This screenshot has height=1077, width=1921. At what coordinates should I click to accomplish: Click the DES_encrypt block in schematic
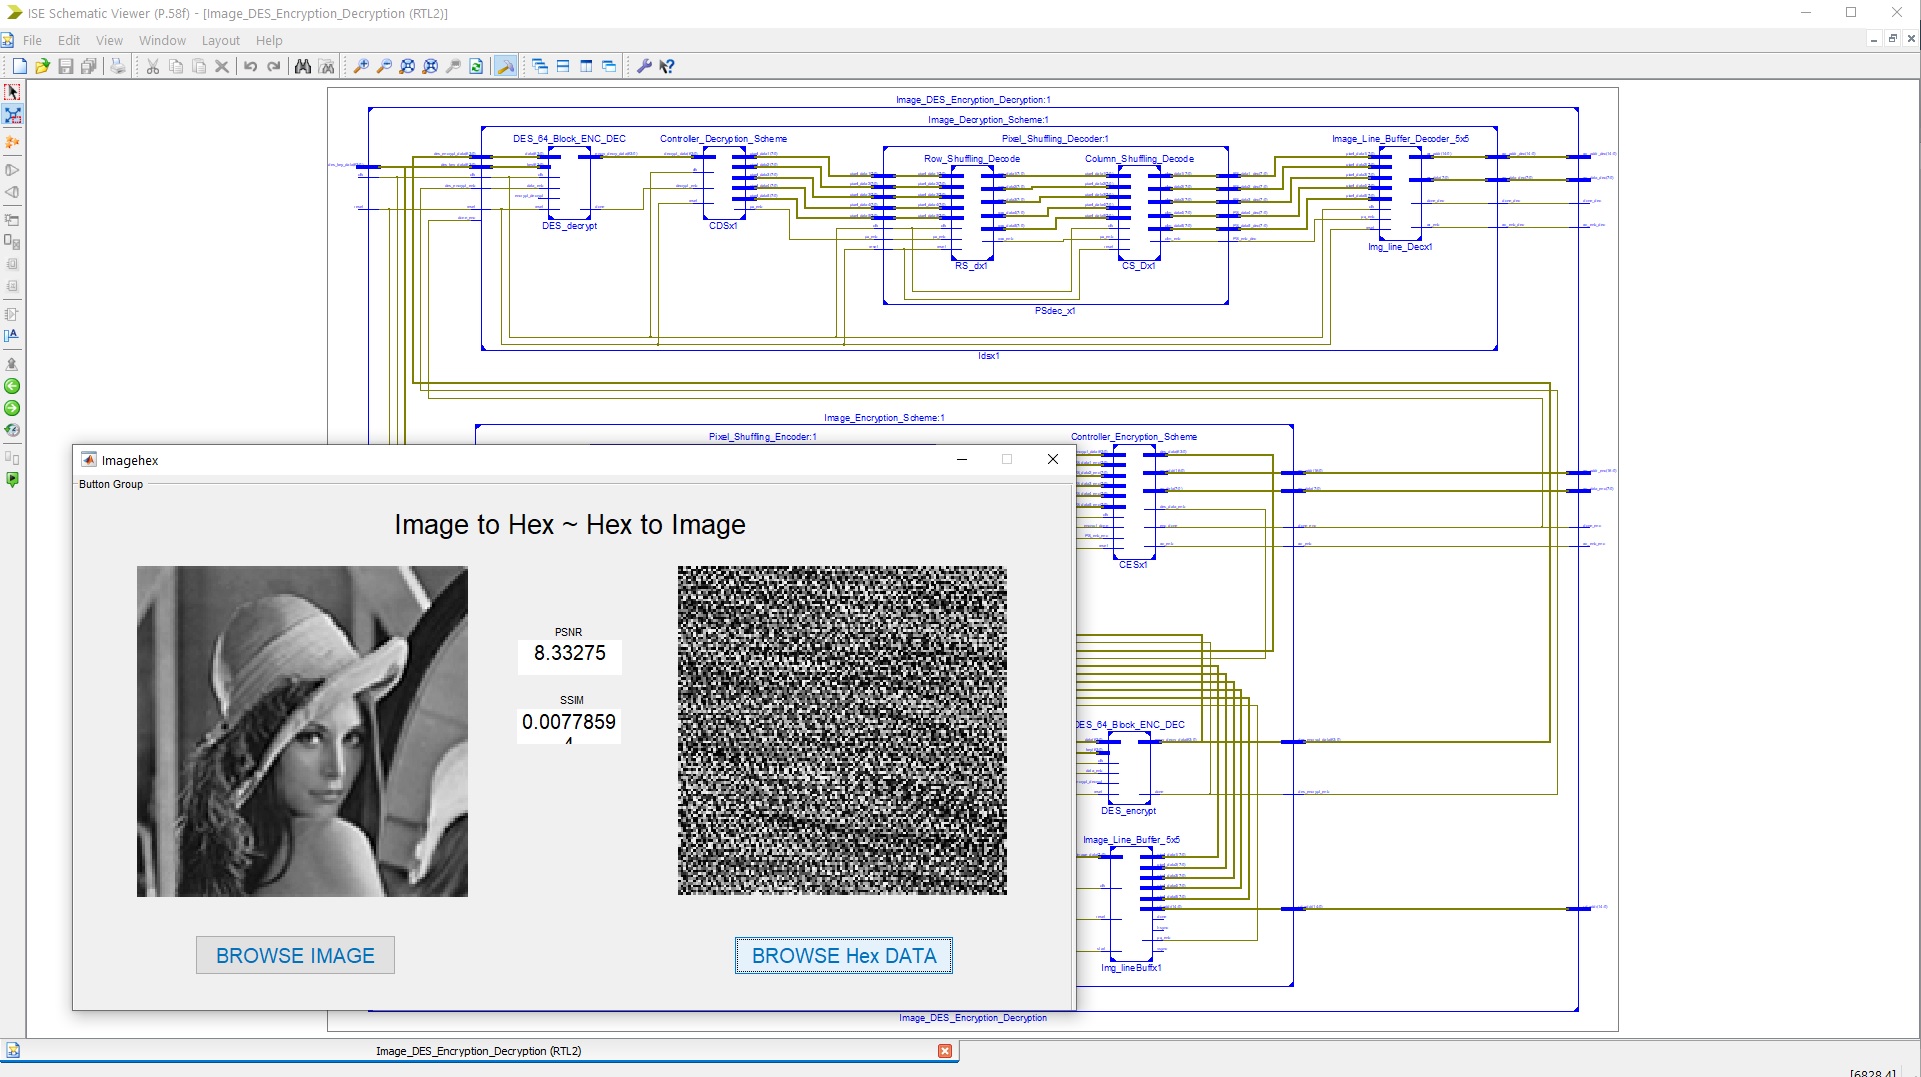pyautogui.click(x=1129, y=768)
